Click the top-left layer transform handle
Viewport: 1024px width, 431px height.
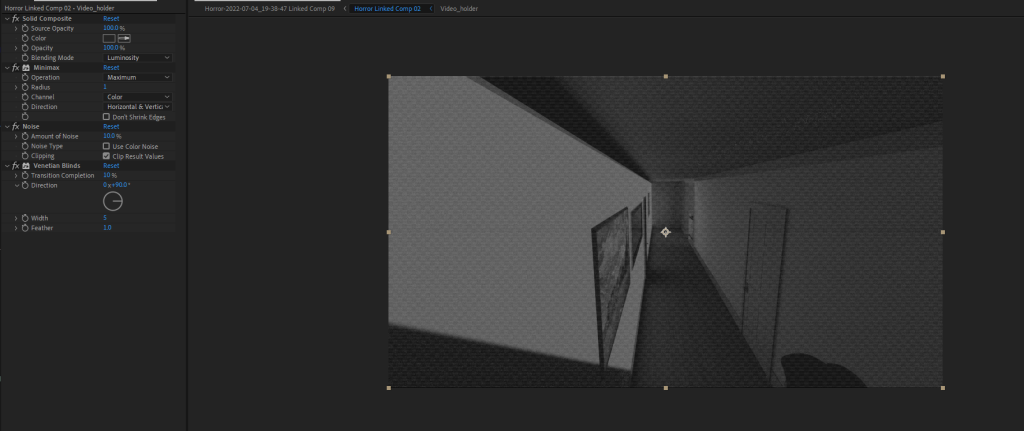click(389, 76)
